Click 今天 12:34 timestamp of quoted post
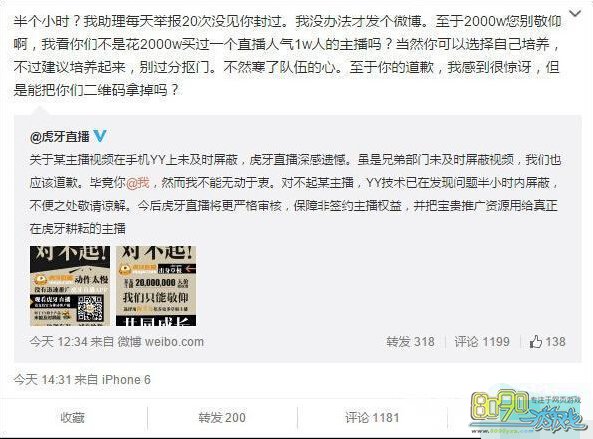This screenshot has height=439, width=593. [x=58, y=342]
